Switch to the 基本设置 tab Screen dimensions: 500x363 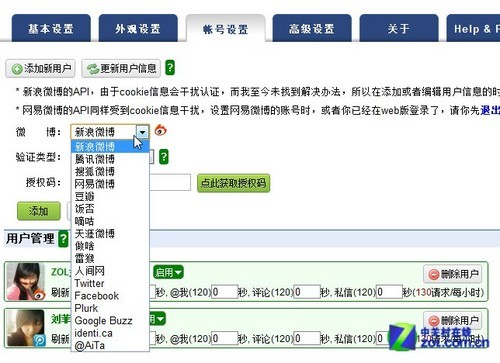point(51,28)
